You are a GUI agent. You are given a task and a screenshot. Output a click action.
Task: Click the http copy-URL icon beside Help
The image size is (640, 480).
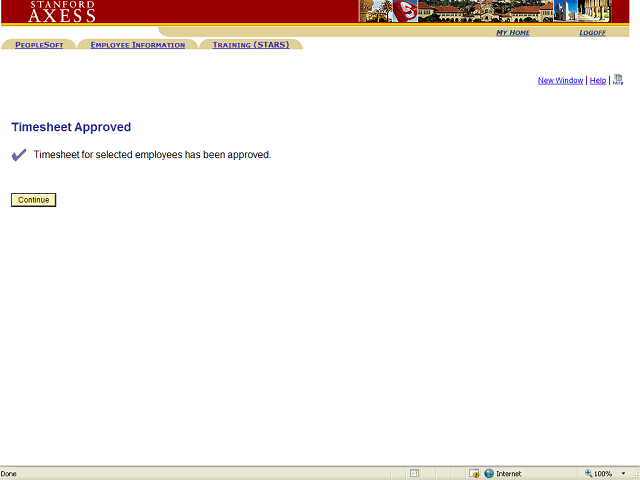pyautogui.click(x=618, y=80)
